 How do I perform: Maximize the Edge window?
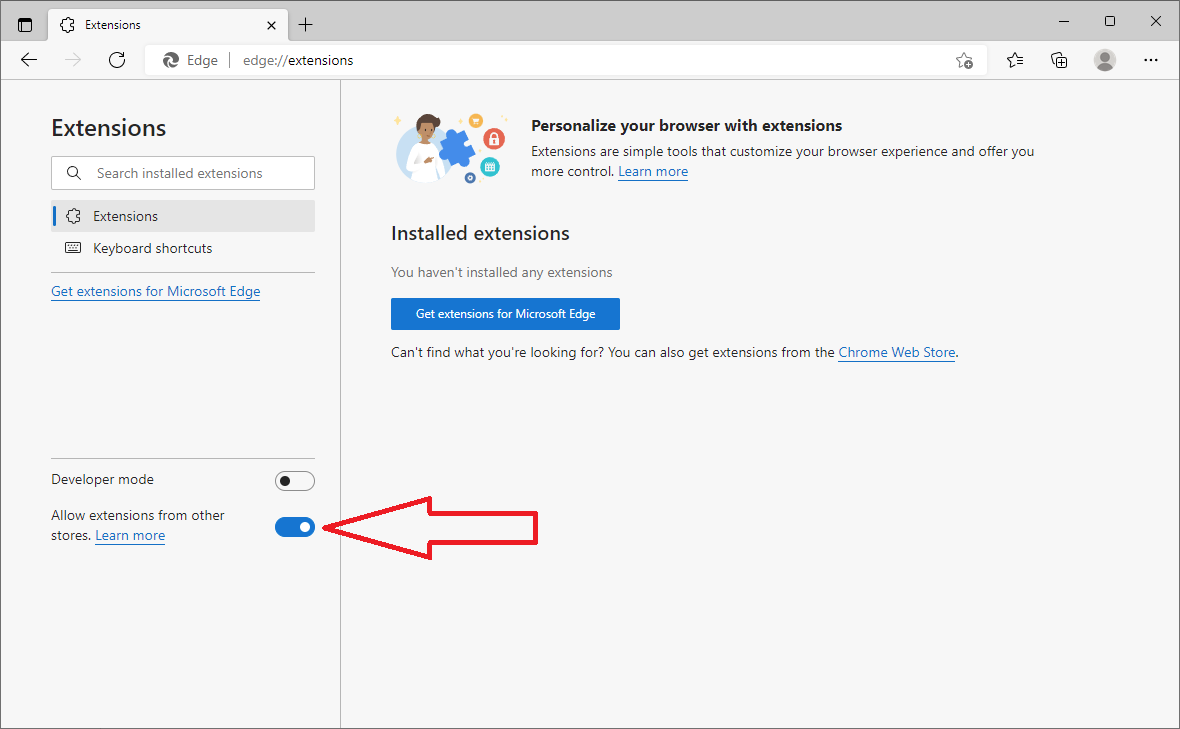tap(1109, 21)
